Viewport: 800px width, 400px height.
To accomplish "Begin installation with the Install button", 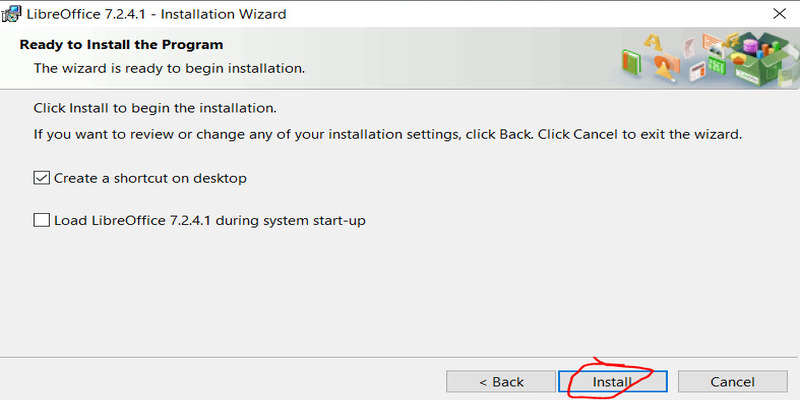I will point(613,382).
